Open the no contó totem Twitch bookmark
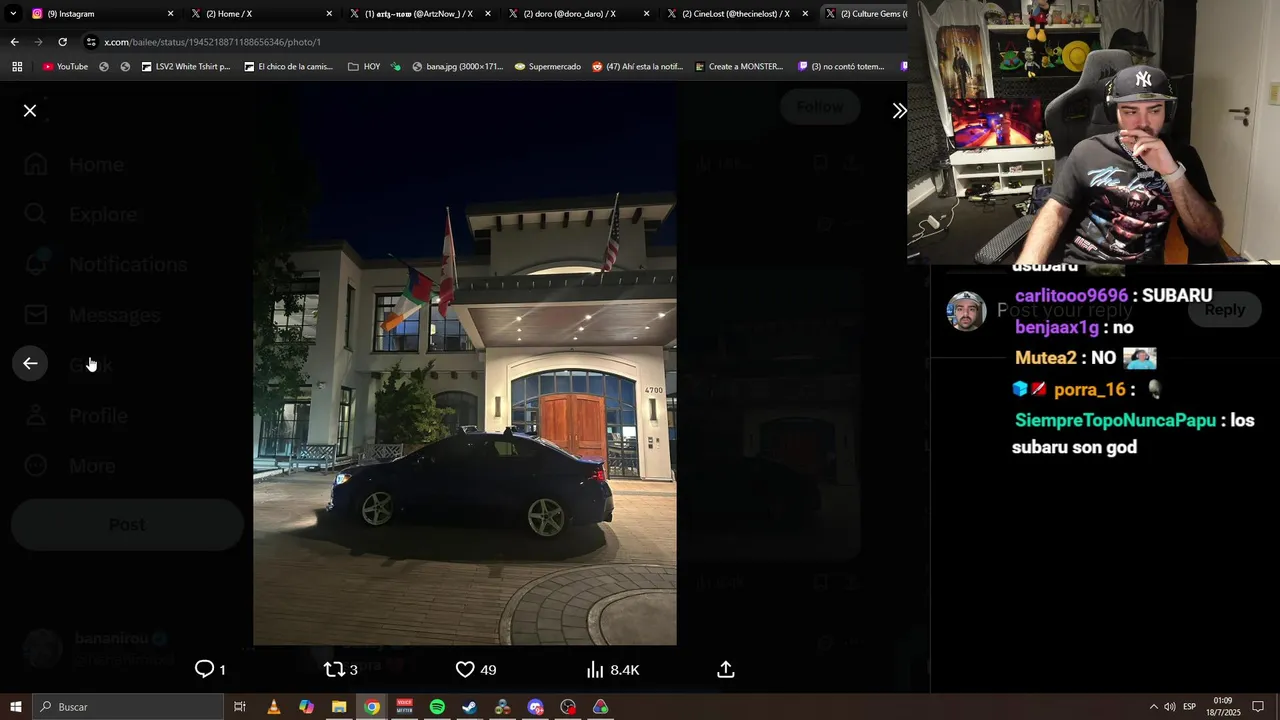 [x=841, y=67]
